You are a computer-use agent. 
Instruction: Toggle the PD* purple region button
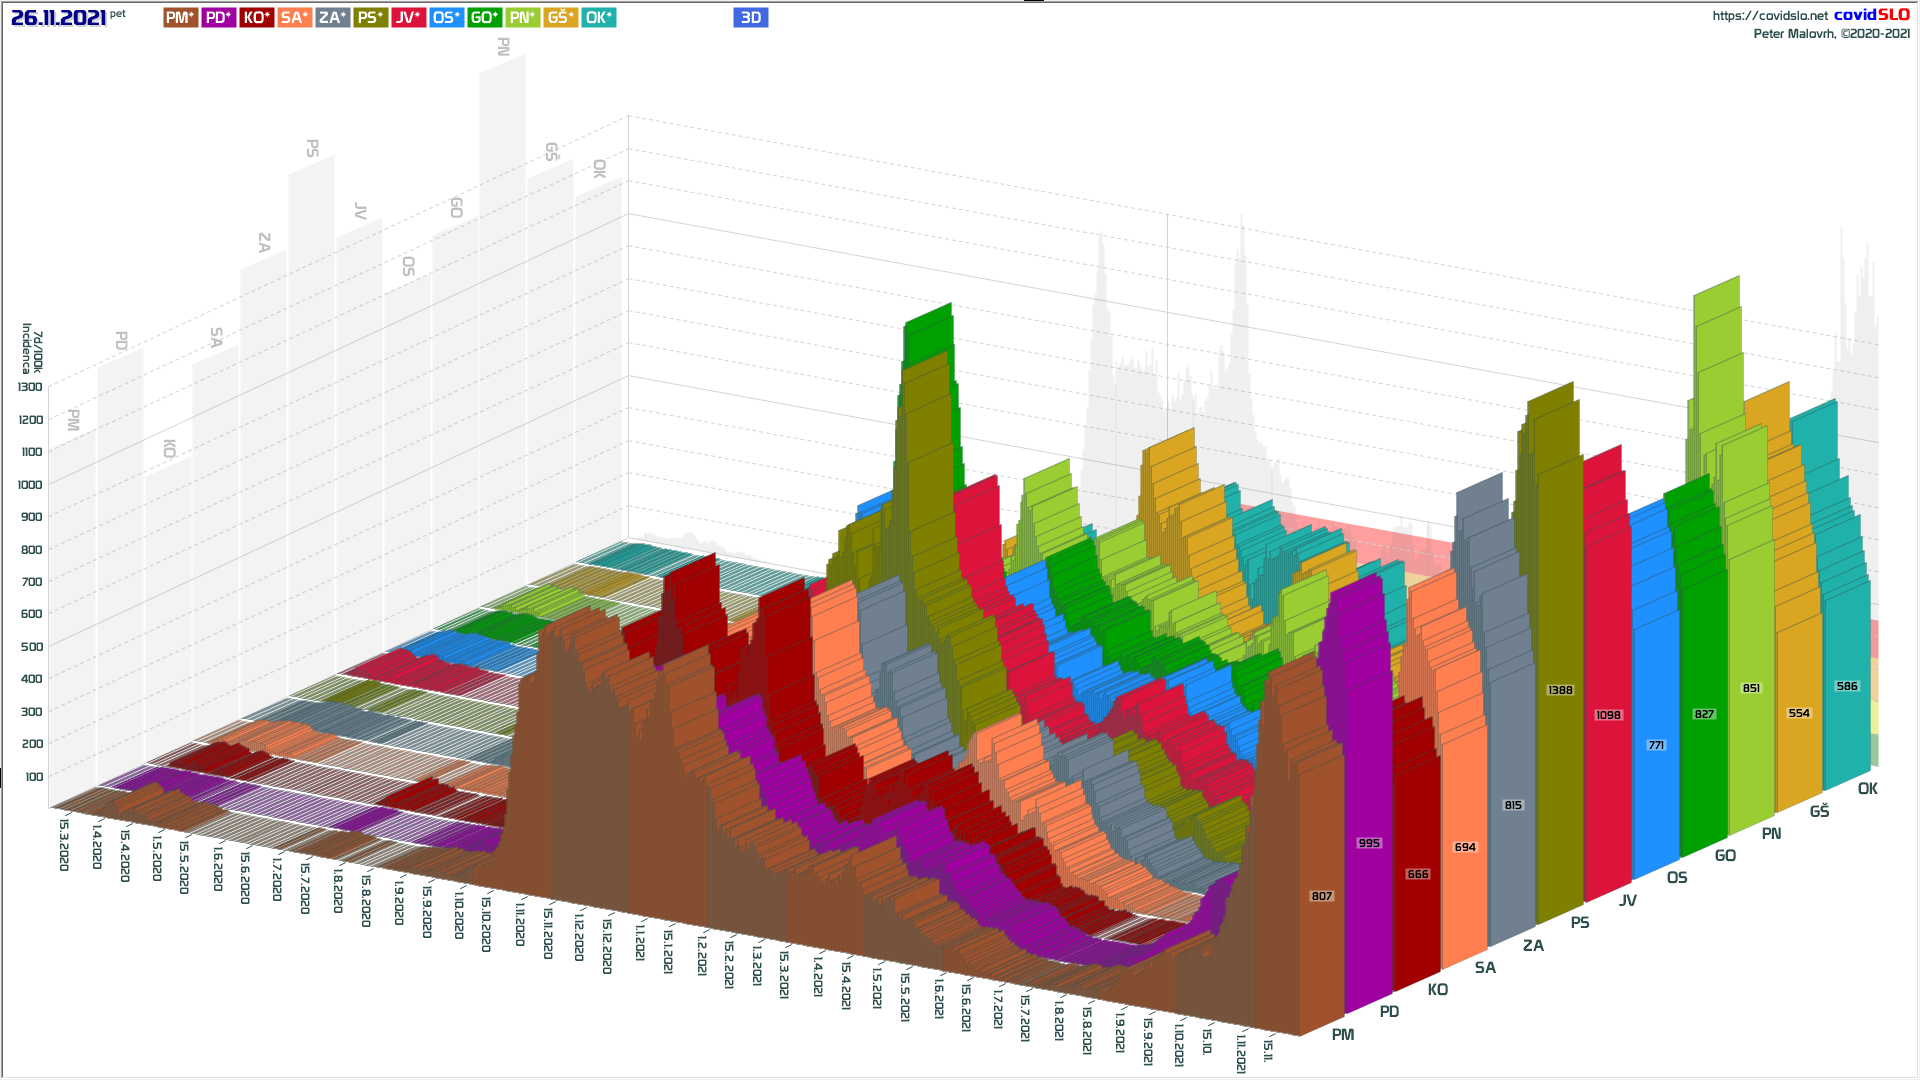pyautogui.click(x=218, y=17)
